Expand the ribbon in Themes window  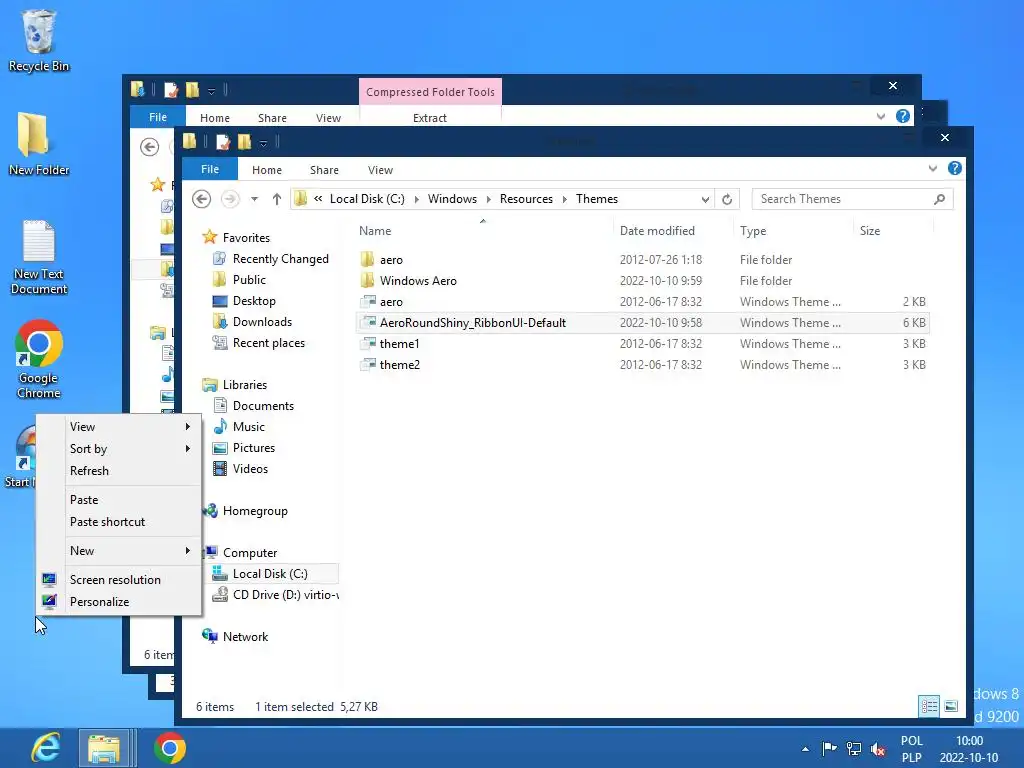(933, 168)
